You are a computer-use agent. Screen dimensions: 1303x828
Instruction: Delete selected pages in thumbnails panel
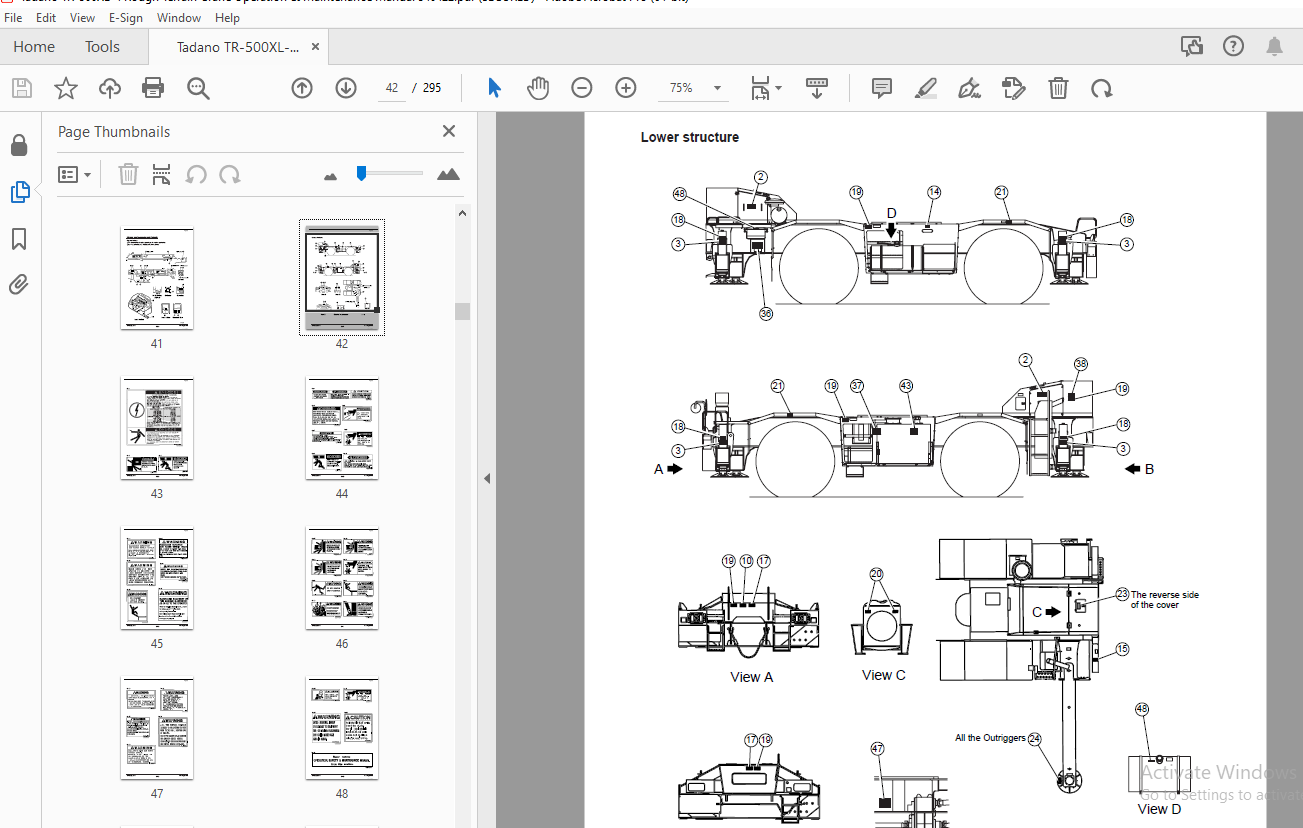point(128,175)
